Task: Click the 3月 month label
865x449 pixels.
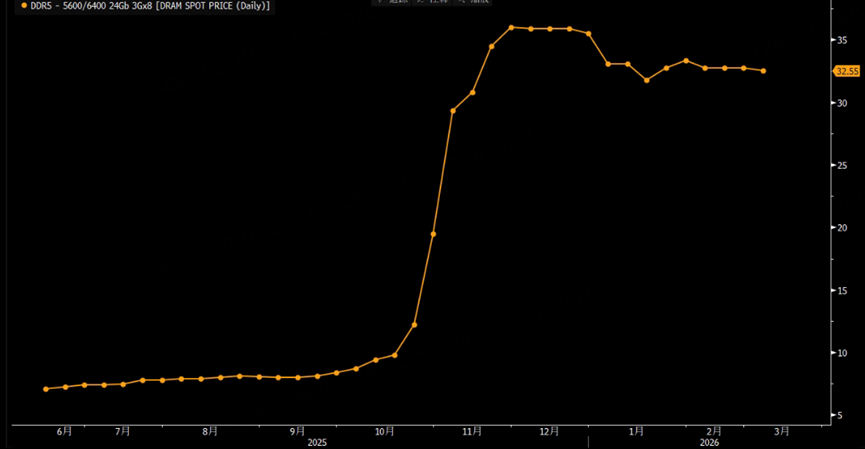Action: coord(782,431)
